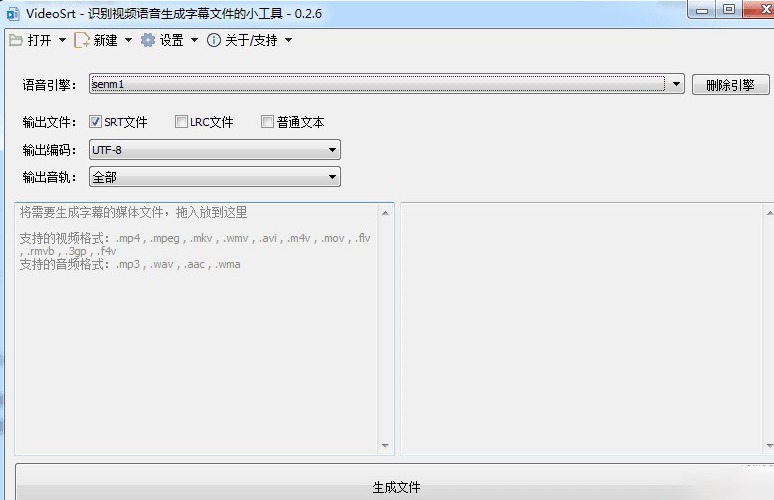Open the 输出音轨 全部 dropdown
Viewport: 774px width, 500px height.
coord(215,177)
